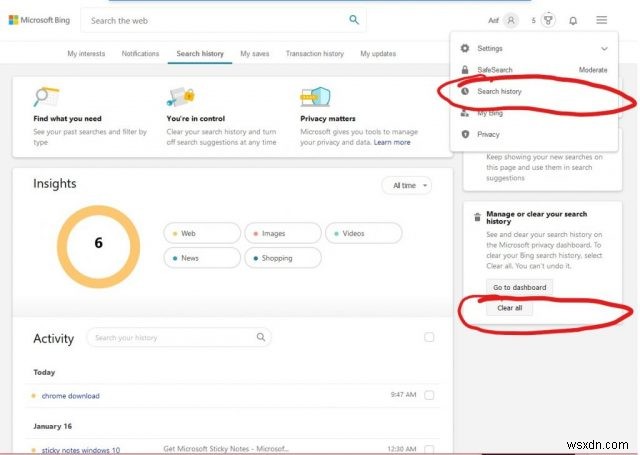
Task: Click the January 16 date heading
Action: pyautogui.click(x=53, y=426)
